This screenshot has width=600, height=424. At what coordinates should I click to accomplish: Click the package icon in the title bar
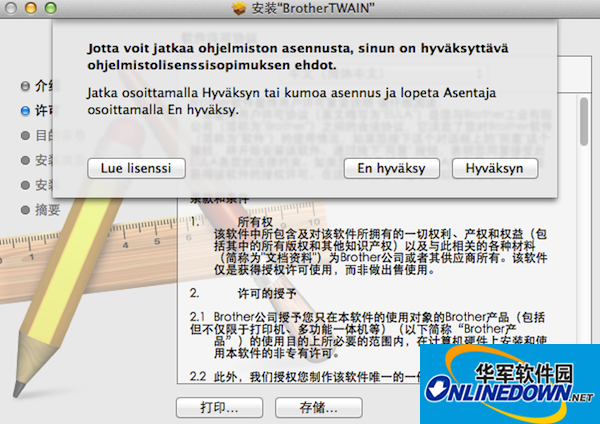point(239,8)
